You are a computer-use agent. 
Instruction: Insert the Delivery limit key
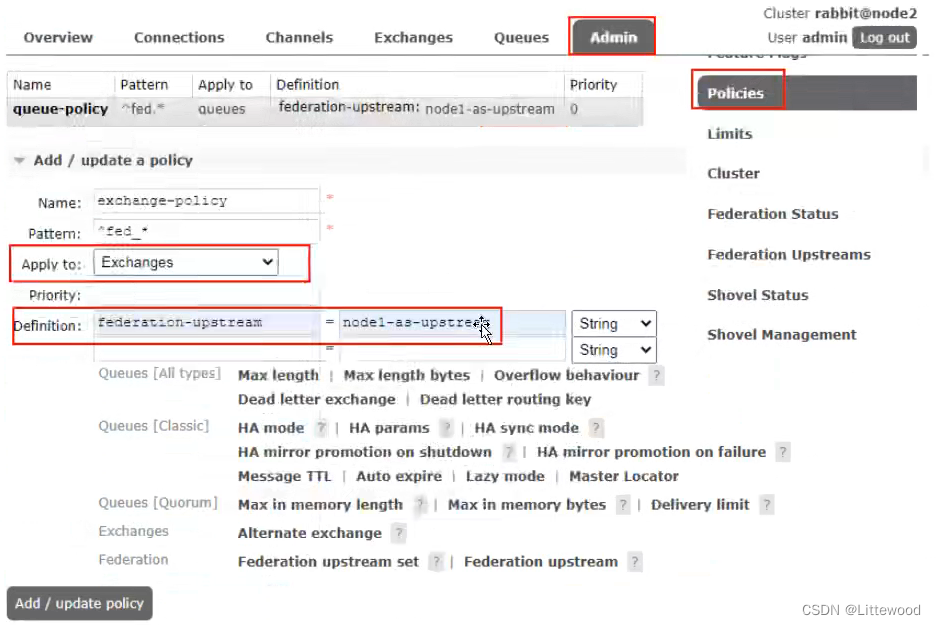click(x=700, y=505)
